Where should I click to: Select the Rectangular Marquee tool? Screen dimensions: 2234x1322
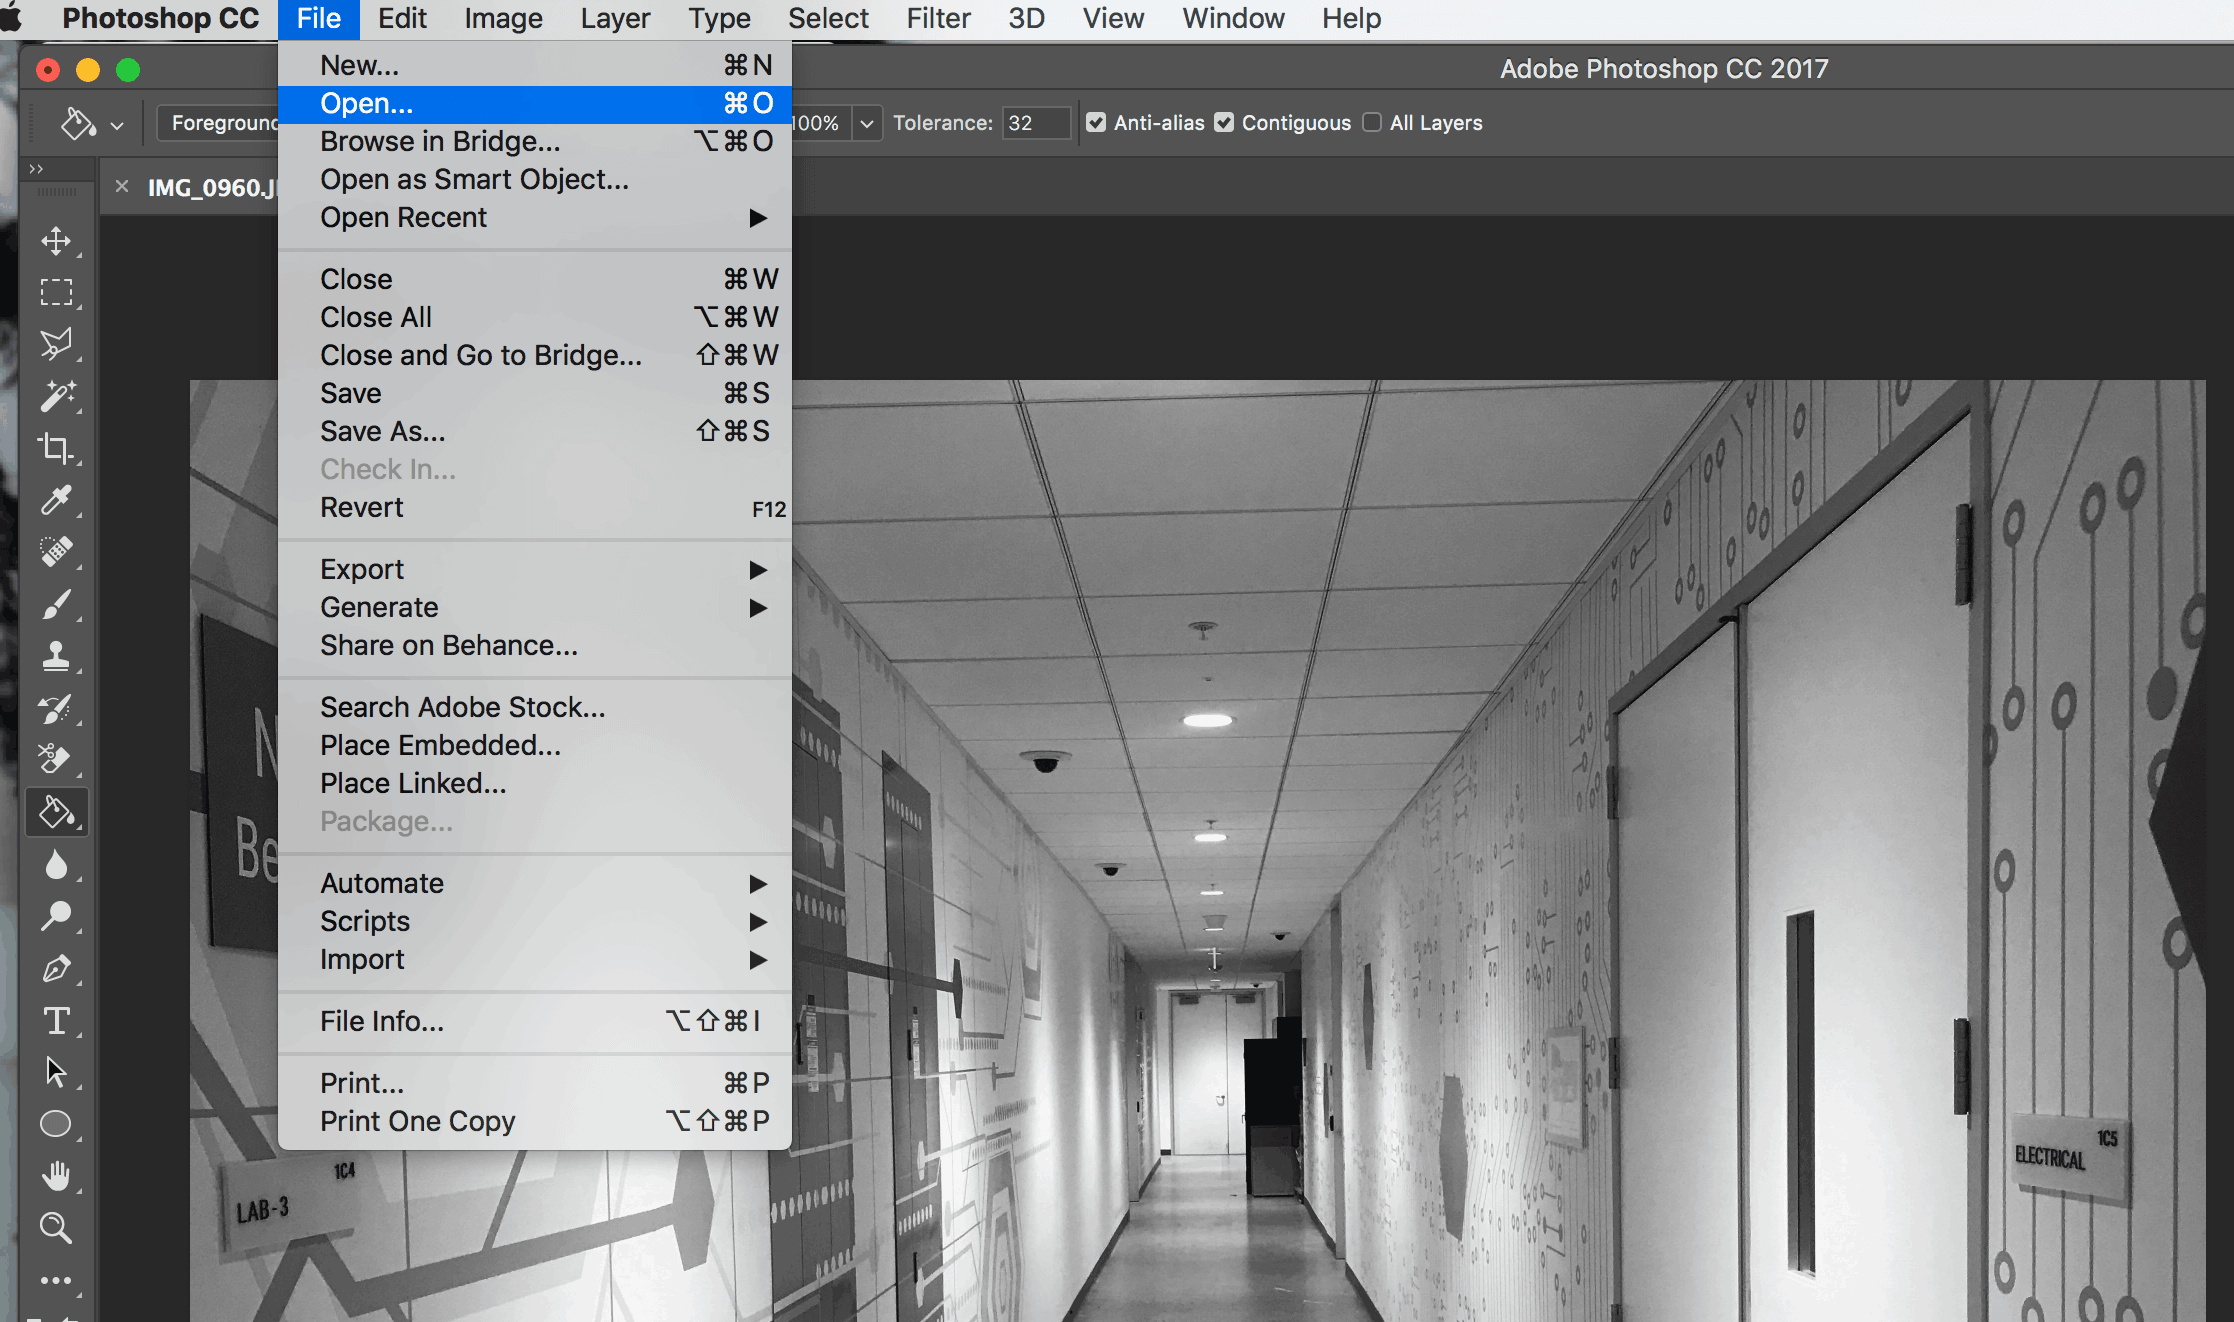[56, 292]
